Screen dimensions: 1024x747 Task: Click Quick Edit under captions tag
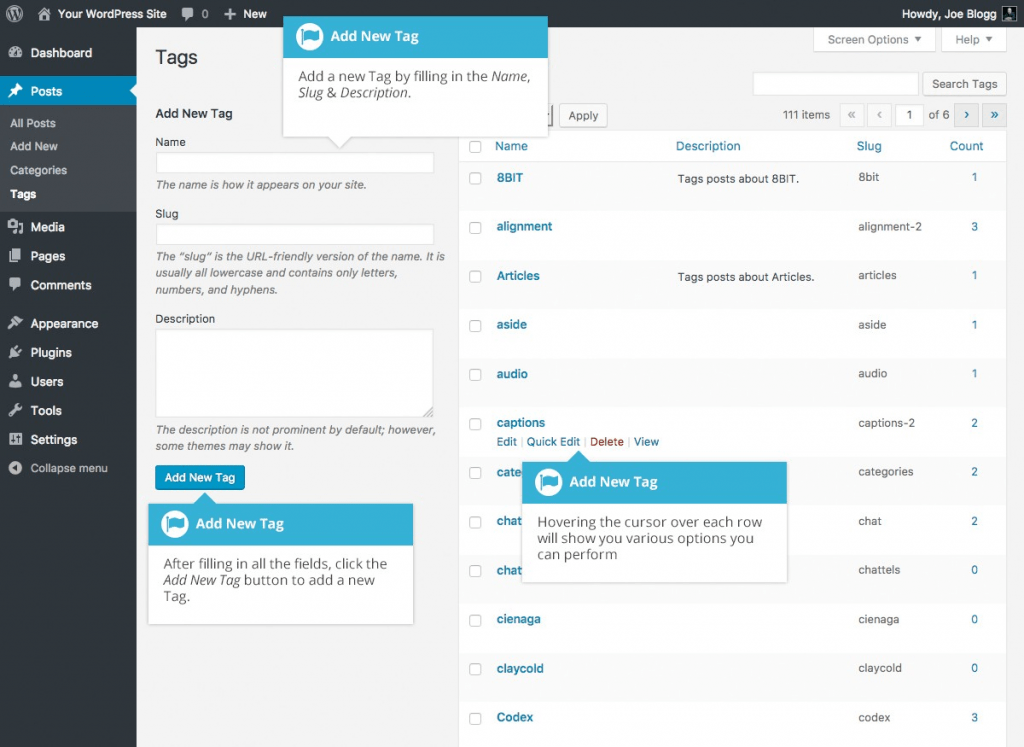coord(553,442)
